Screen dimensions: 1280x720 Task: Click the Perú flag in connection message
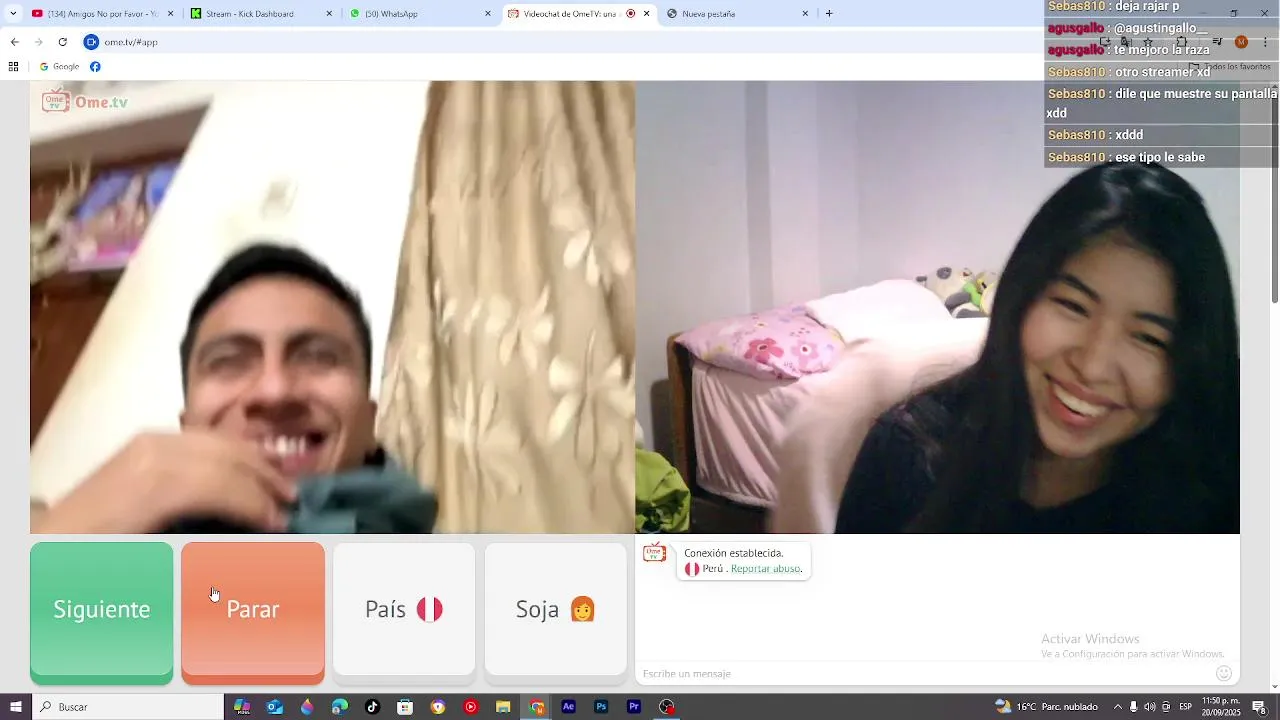(x=691, y=569)
